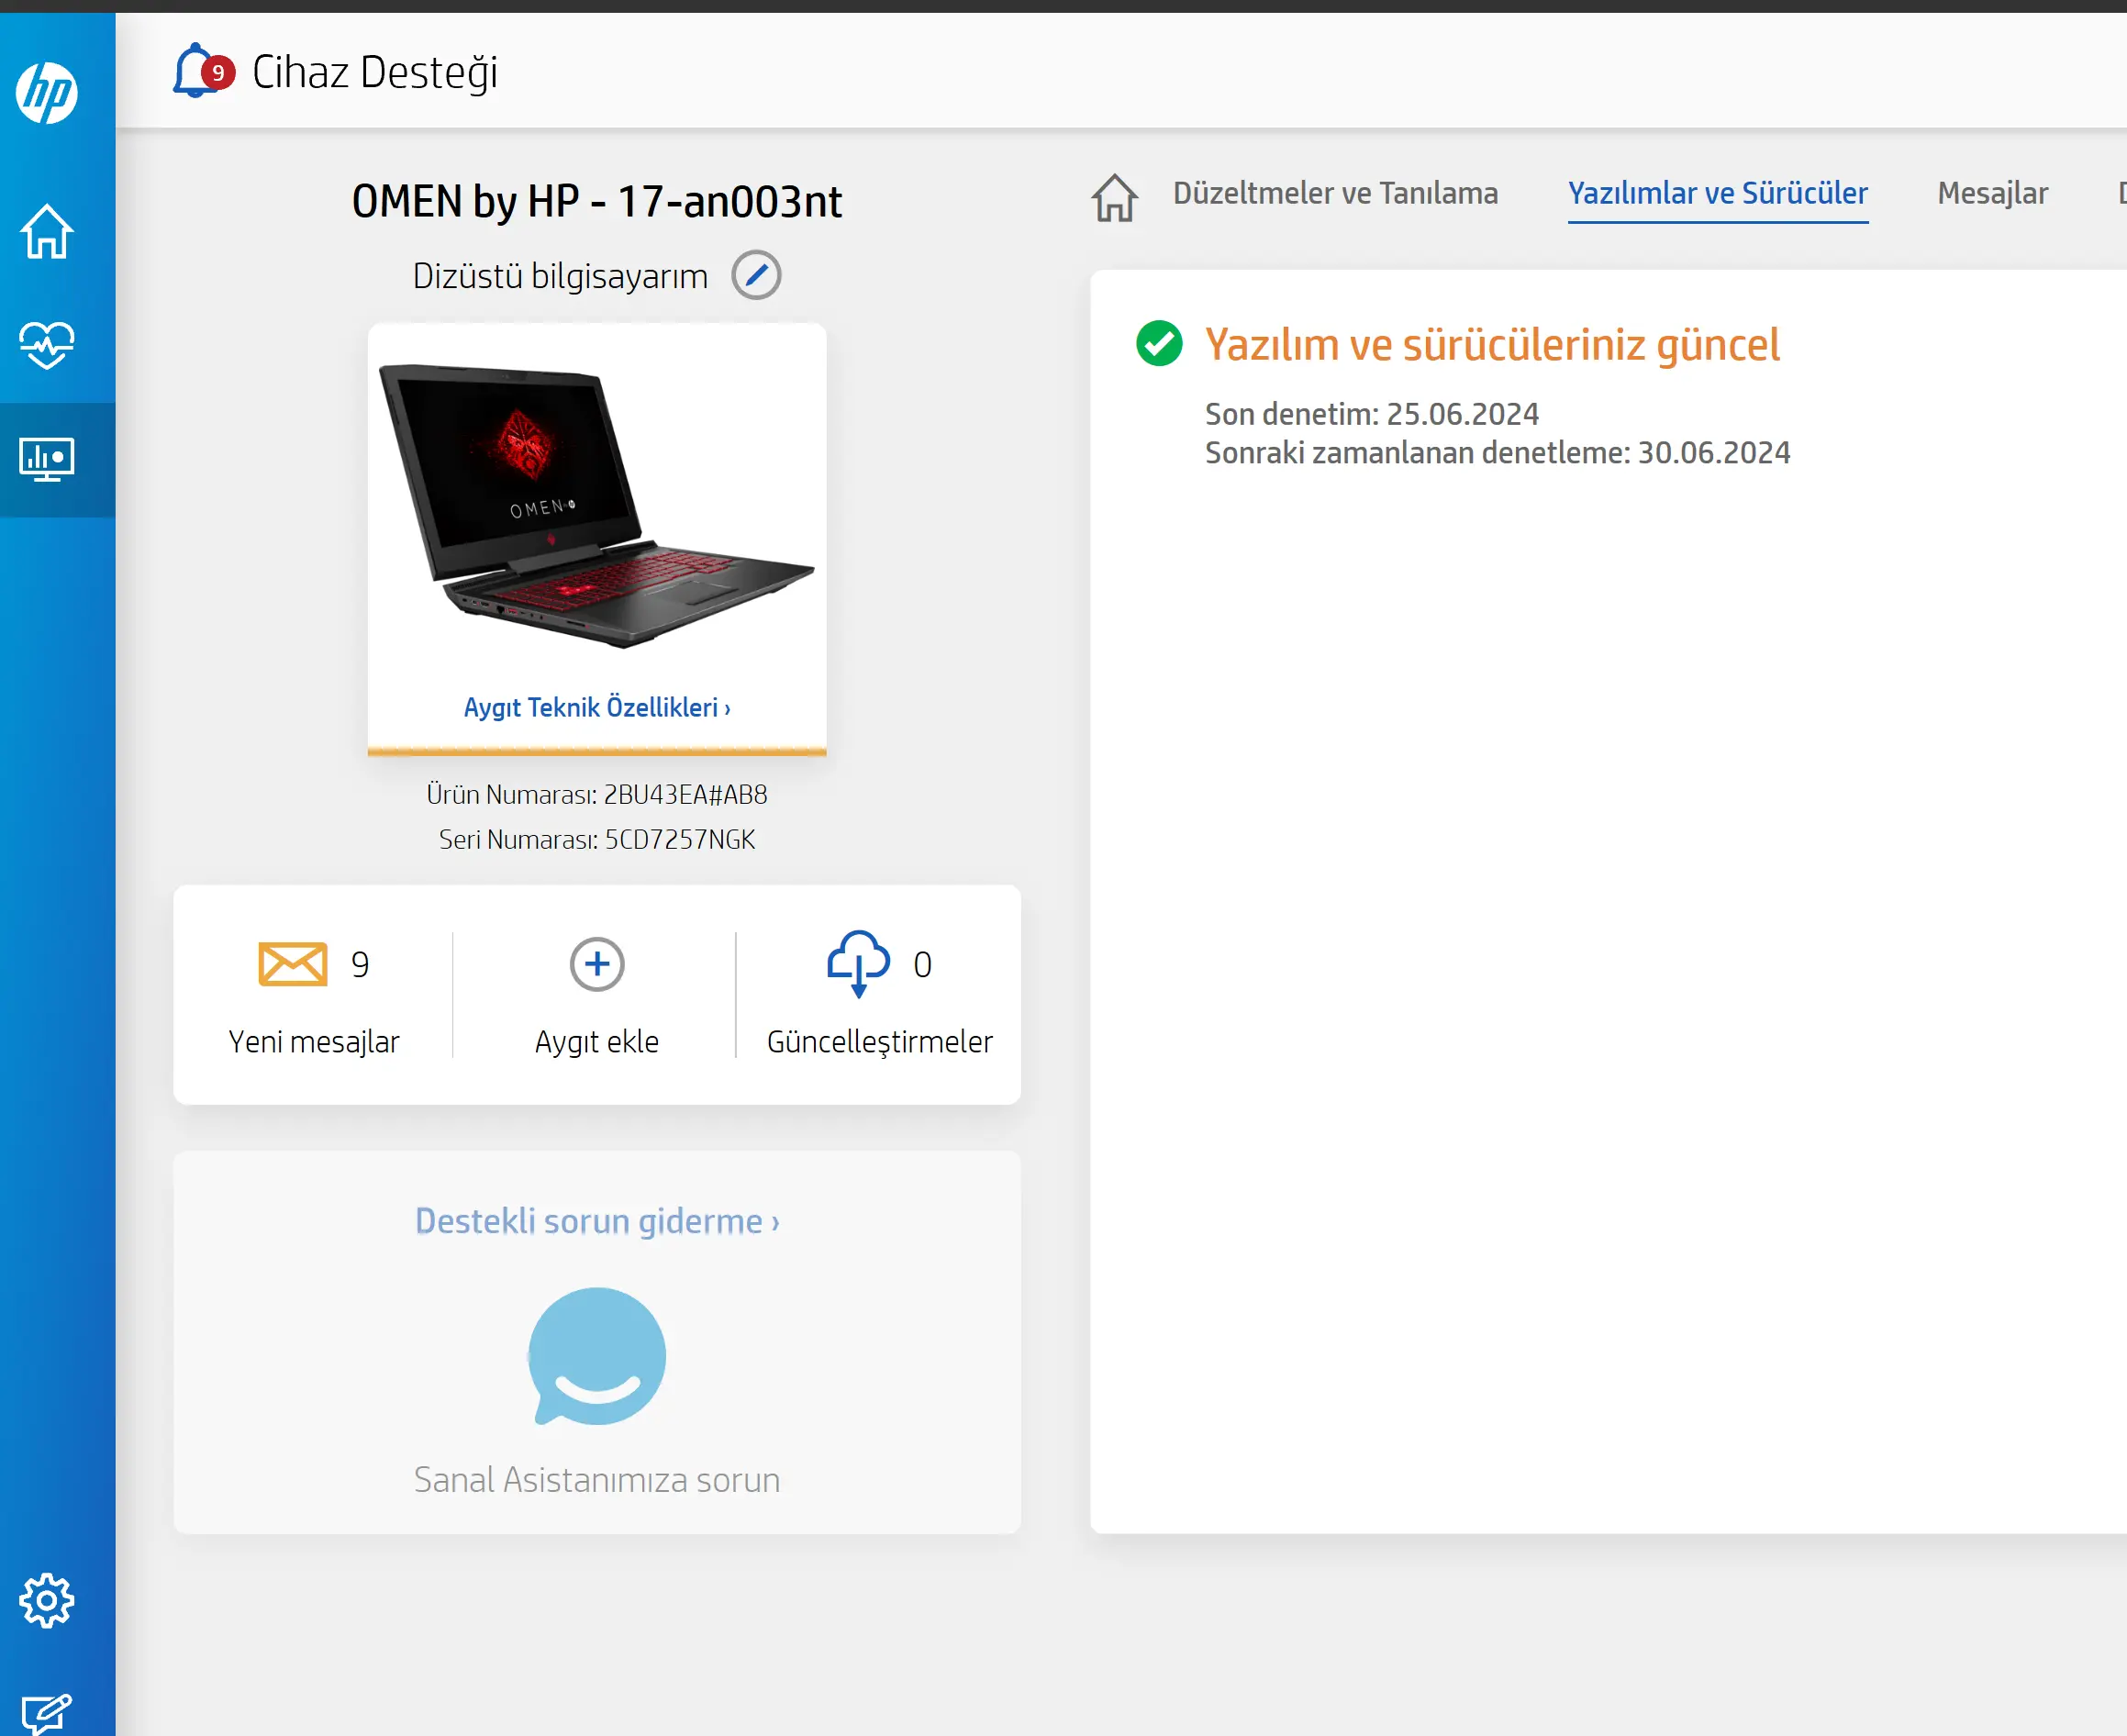Open the virtual assistant chat bubble icon
Image resolution: width=2127 pixels, height=1736 pixels.
[597, 1356]
